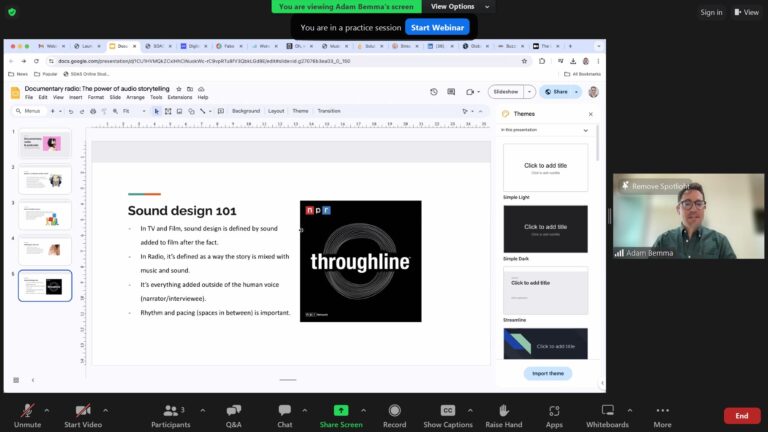The image size is (768, 432).
Task: Collapse 'In this presentation' themes section
Action: [586, 130]
